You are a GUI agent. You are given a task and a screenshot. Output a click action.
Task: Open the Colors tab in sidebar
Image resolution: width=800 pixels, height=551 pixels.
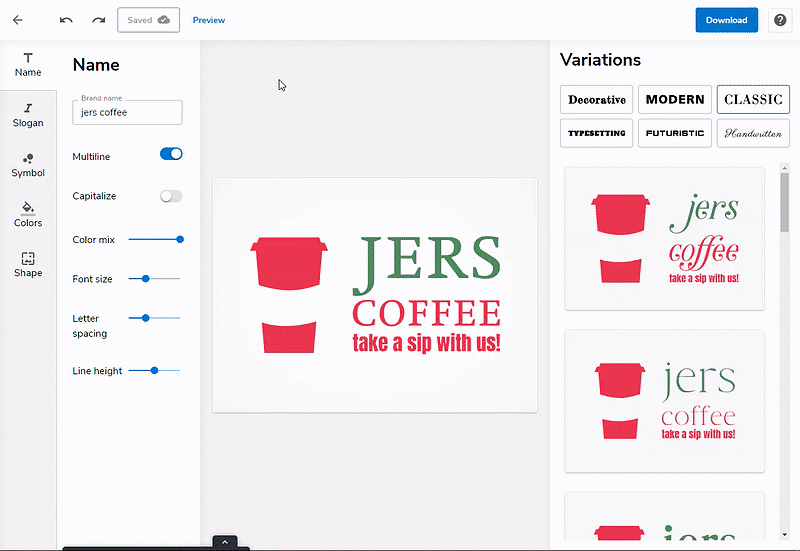click(28, 215)
